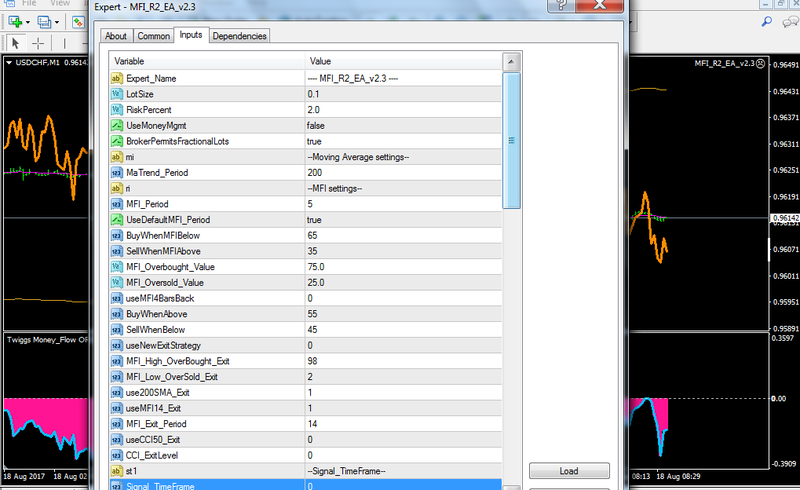The width and height of the screenshot is (800, 490).
Task: Click scrollbar up arrow in inputs list
Action: [511, 62]
